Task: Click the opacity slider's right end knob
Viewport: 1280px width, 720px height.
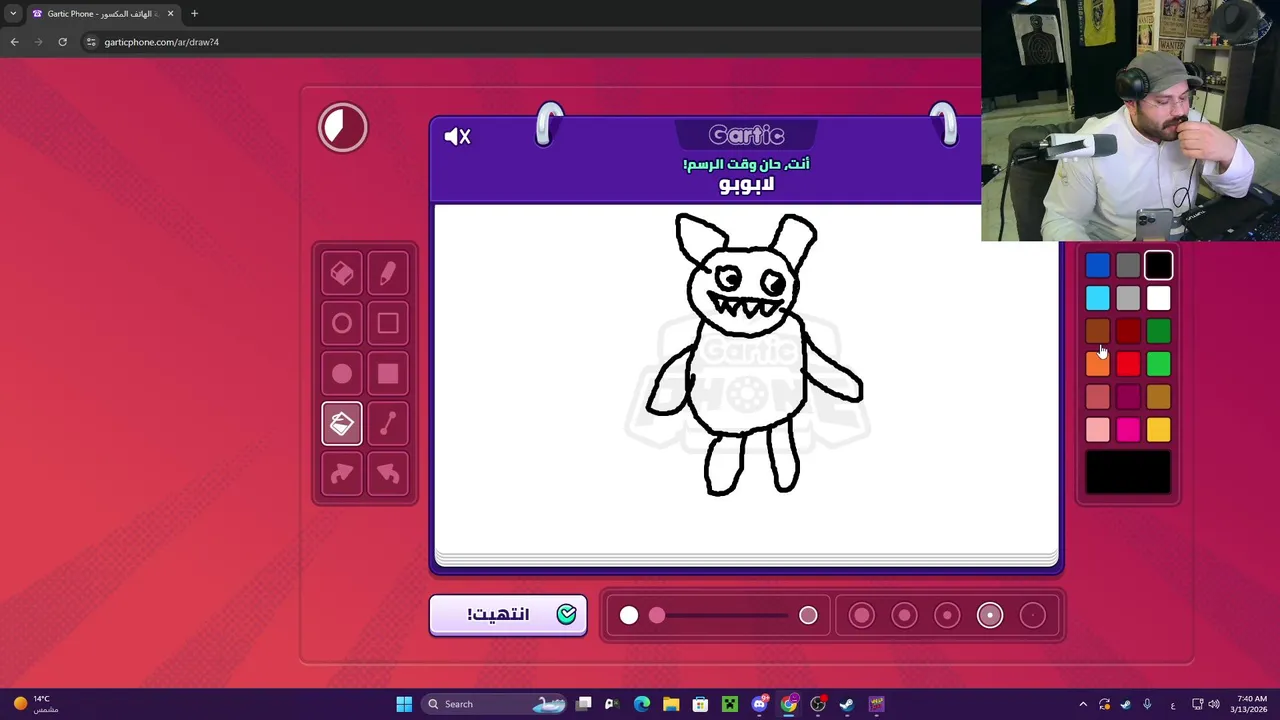Action: pos(808,616)
